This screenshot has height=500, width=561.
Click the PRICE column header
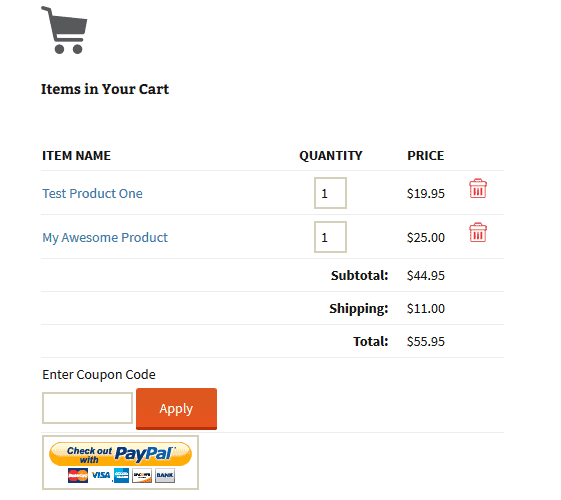[x=425, y=156]
